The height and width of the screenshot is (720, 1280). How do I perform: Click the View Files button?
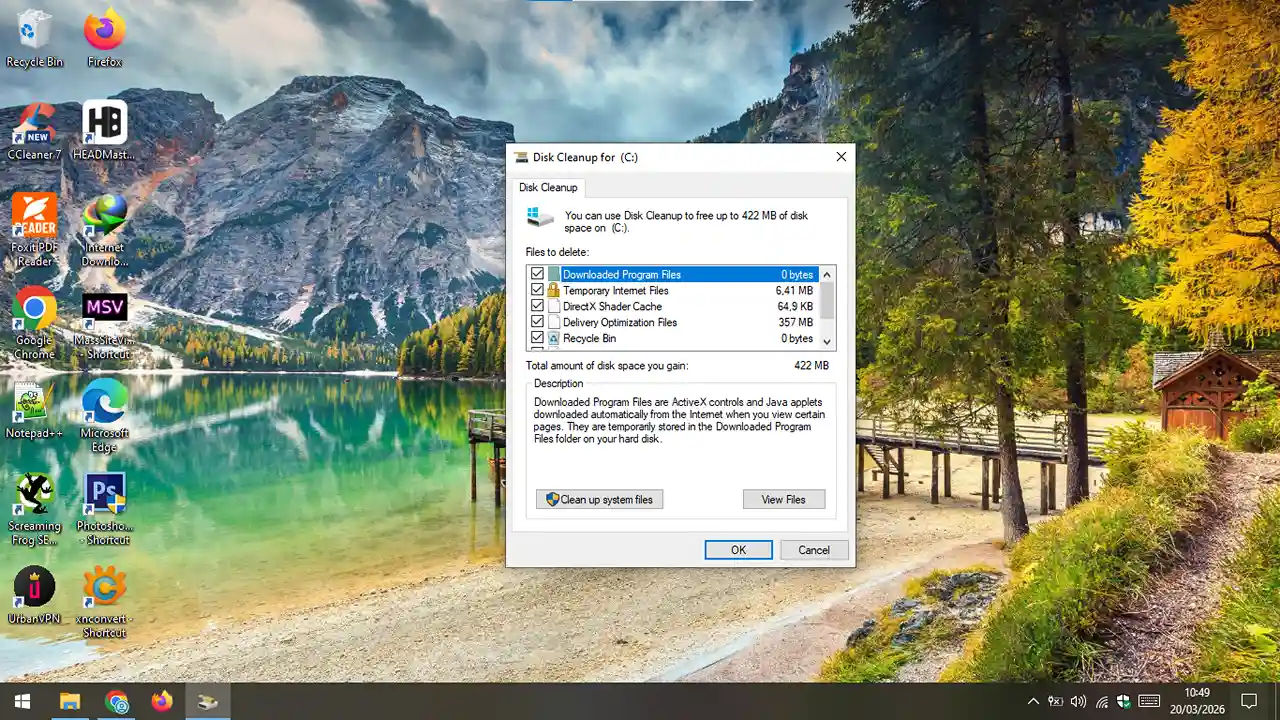tap(784, 499)
